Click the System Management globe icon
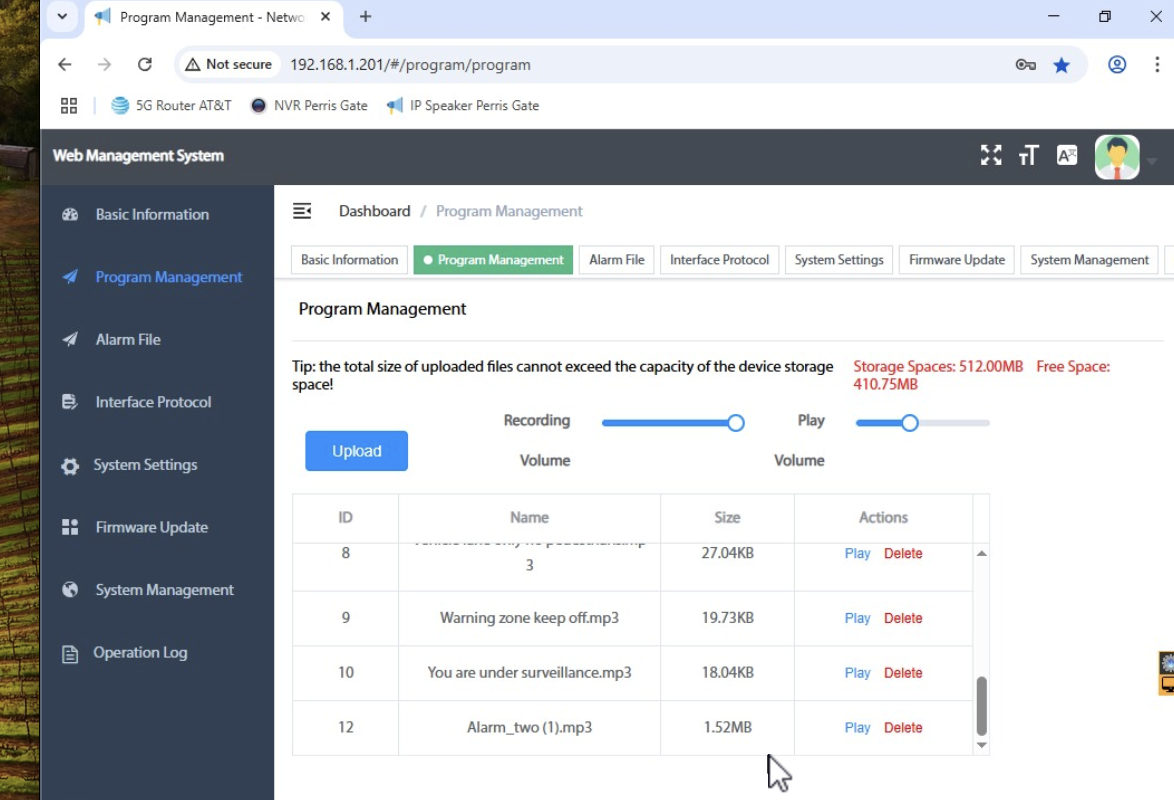 (x=70, y=590)
